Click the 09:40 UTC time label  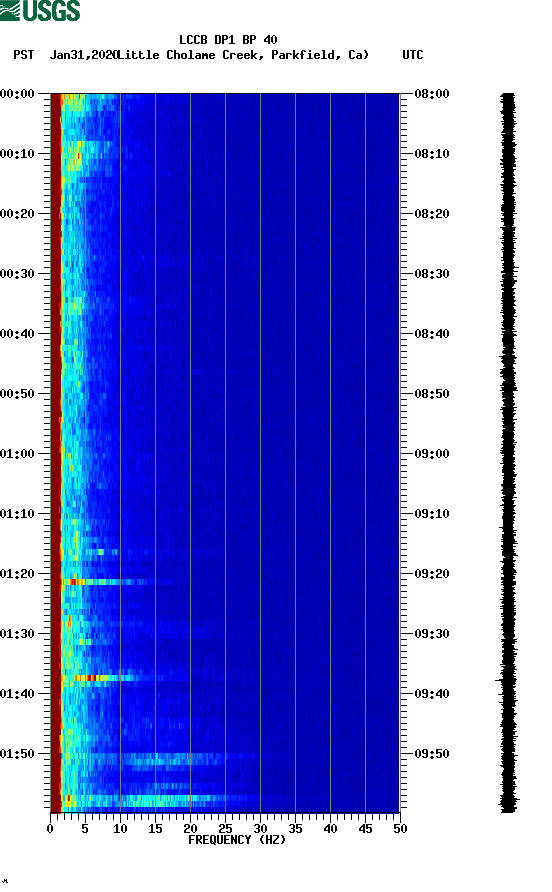click(432, 694)
